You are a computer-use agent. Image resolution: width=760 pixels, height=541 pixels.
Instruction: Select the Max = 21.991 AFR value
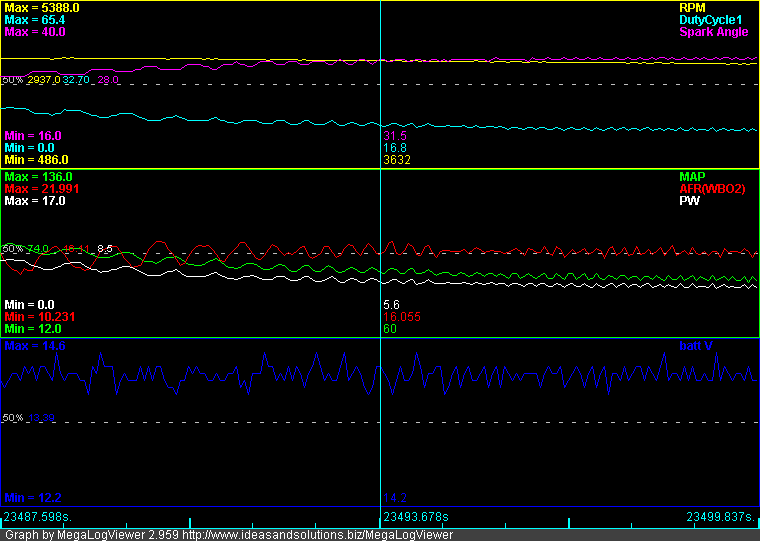[x=41, y=188]
